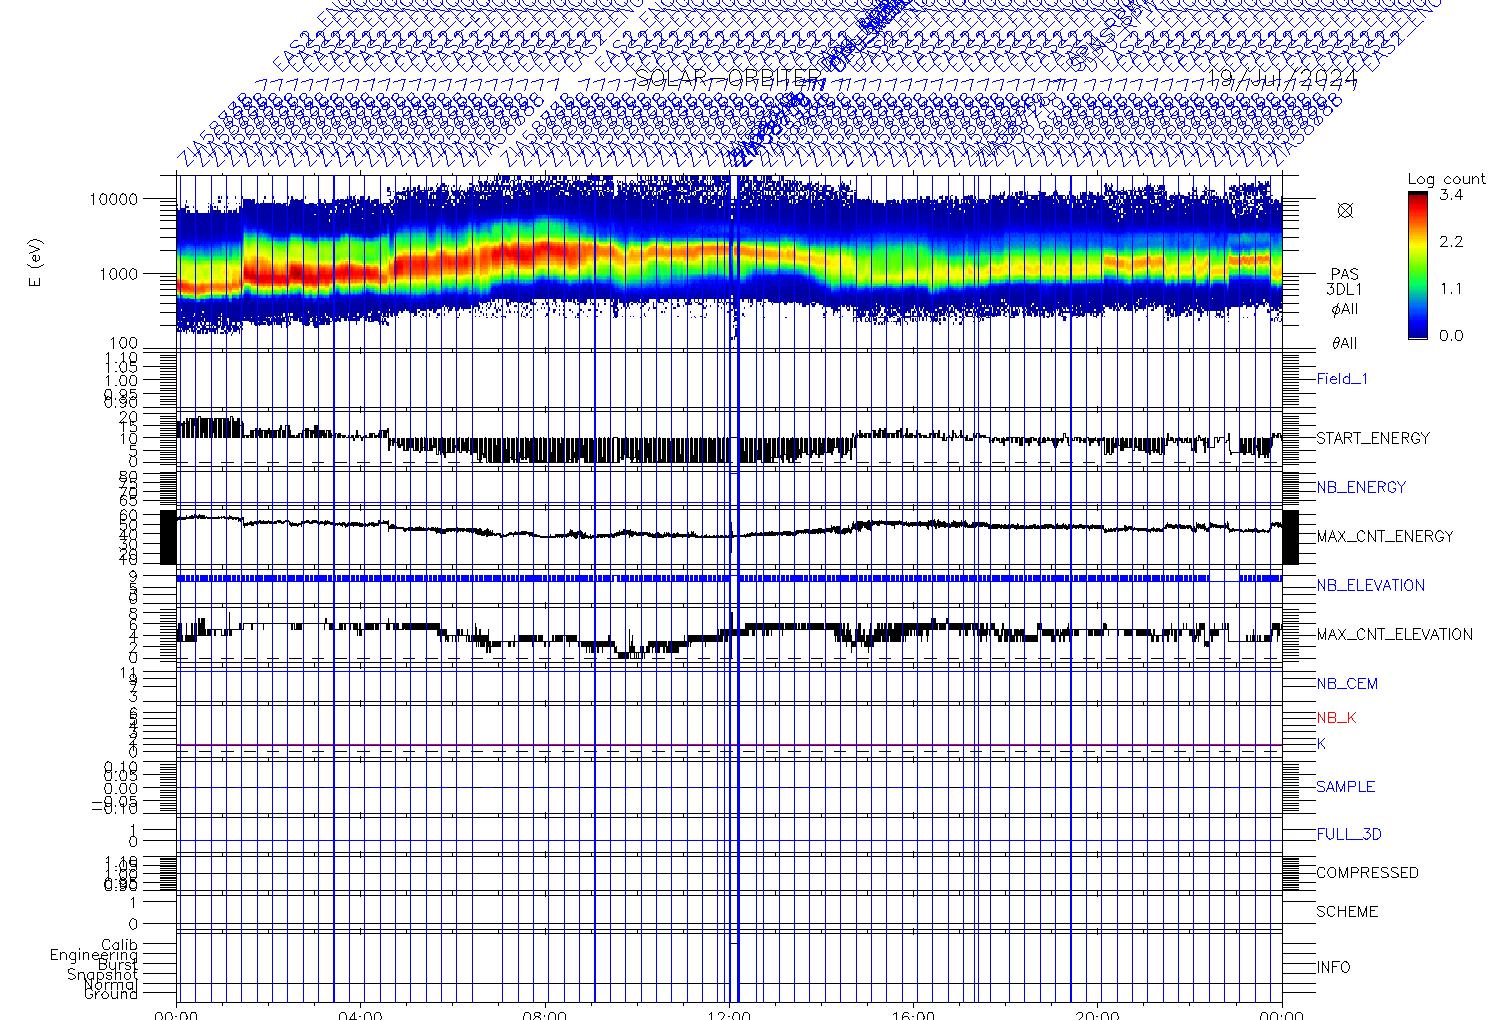Click the θAll elevation label
The image size is (1512, 1020).
[x=1345, y=343]
